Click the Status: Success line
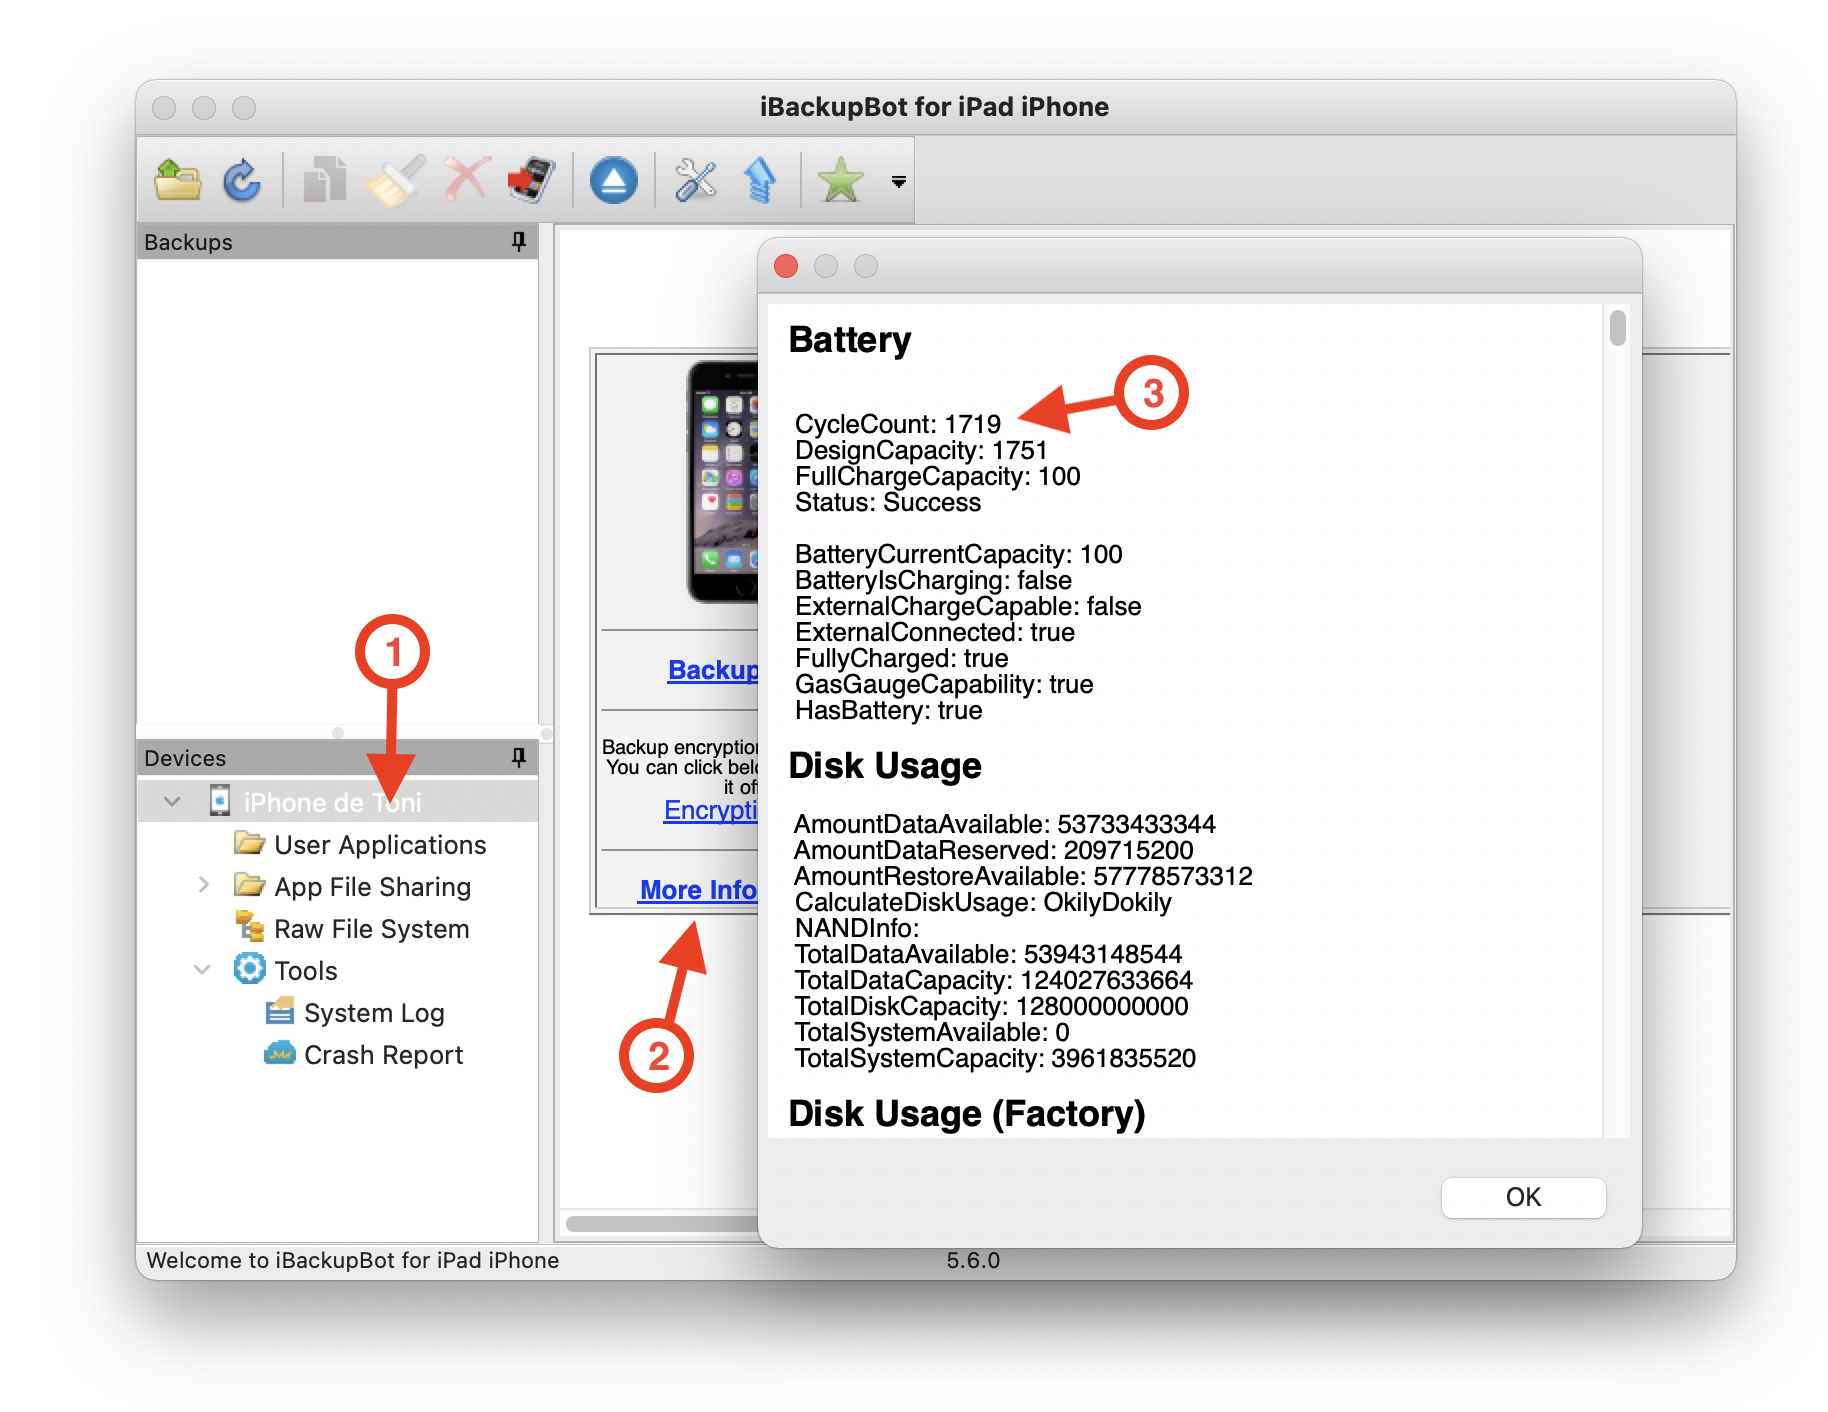 [x=887, y=502]
